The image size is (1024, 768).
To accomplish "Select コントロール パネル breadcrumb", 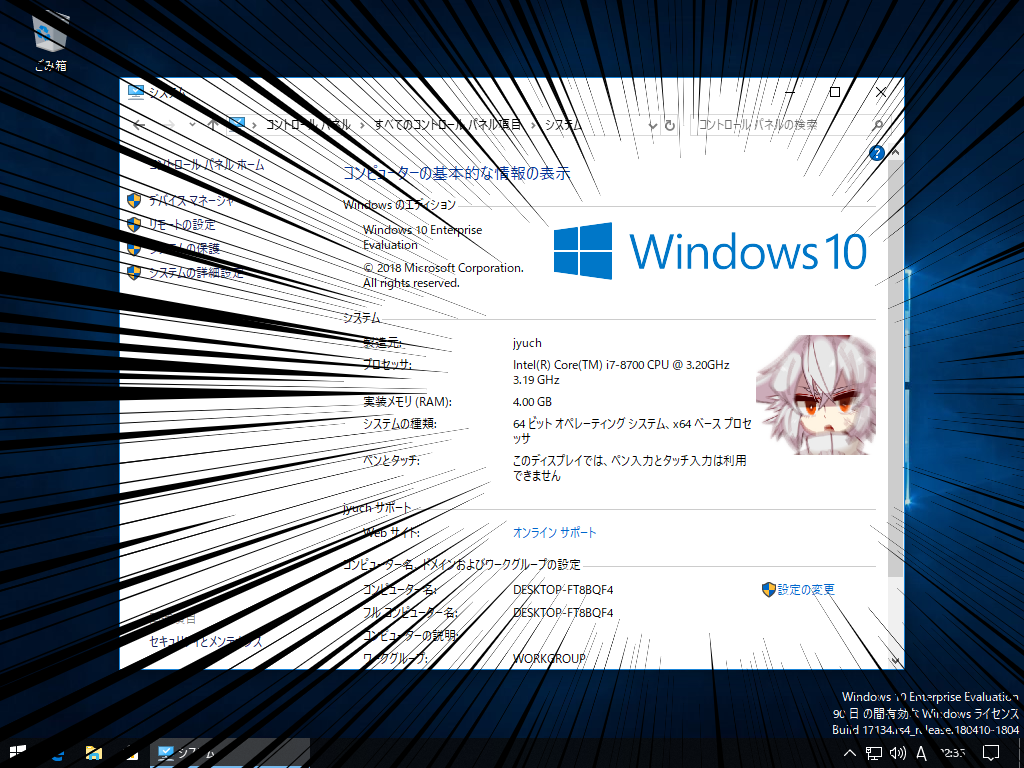I will coord(308,125).
